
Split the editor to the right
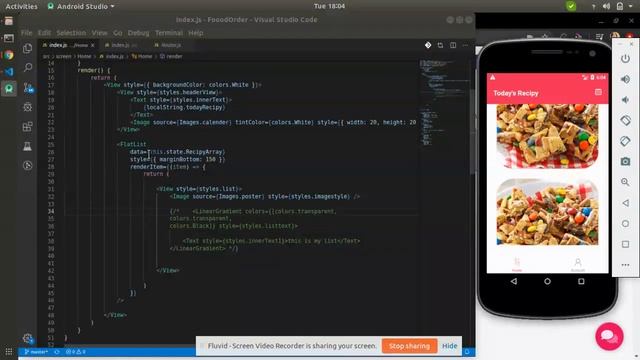point(453,45)
